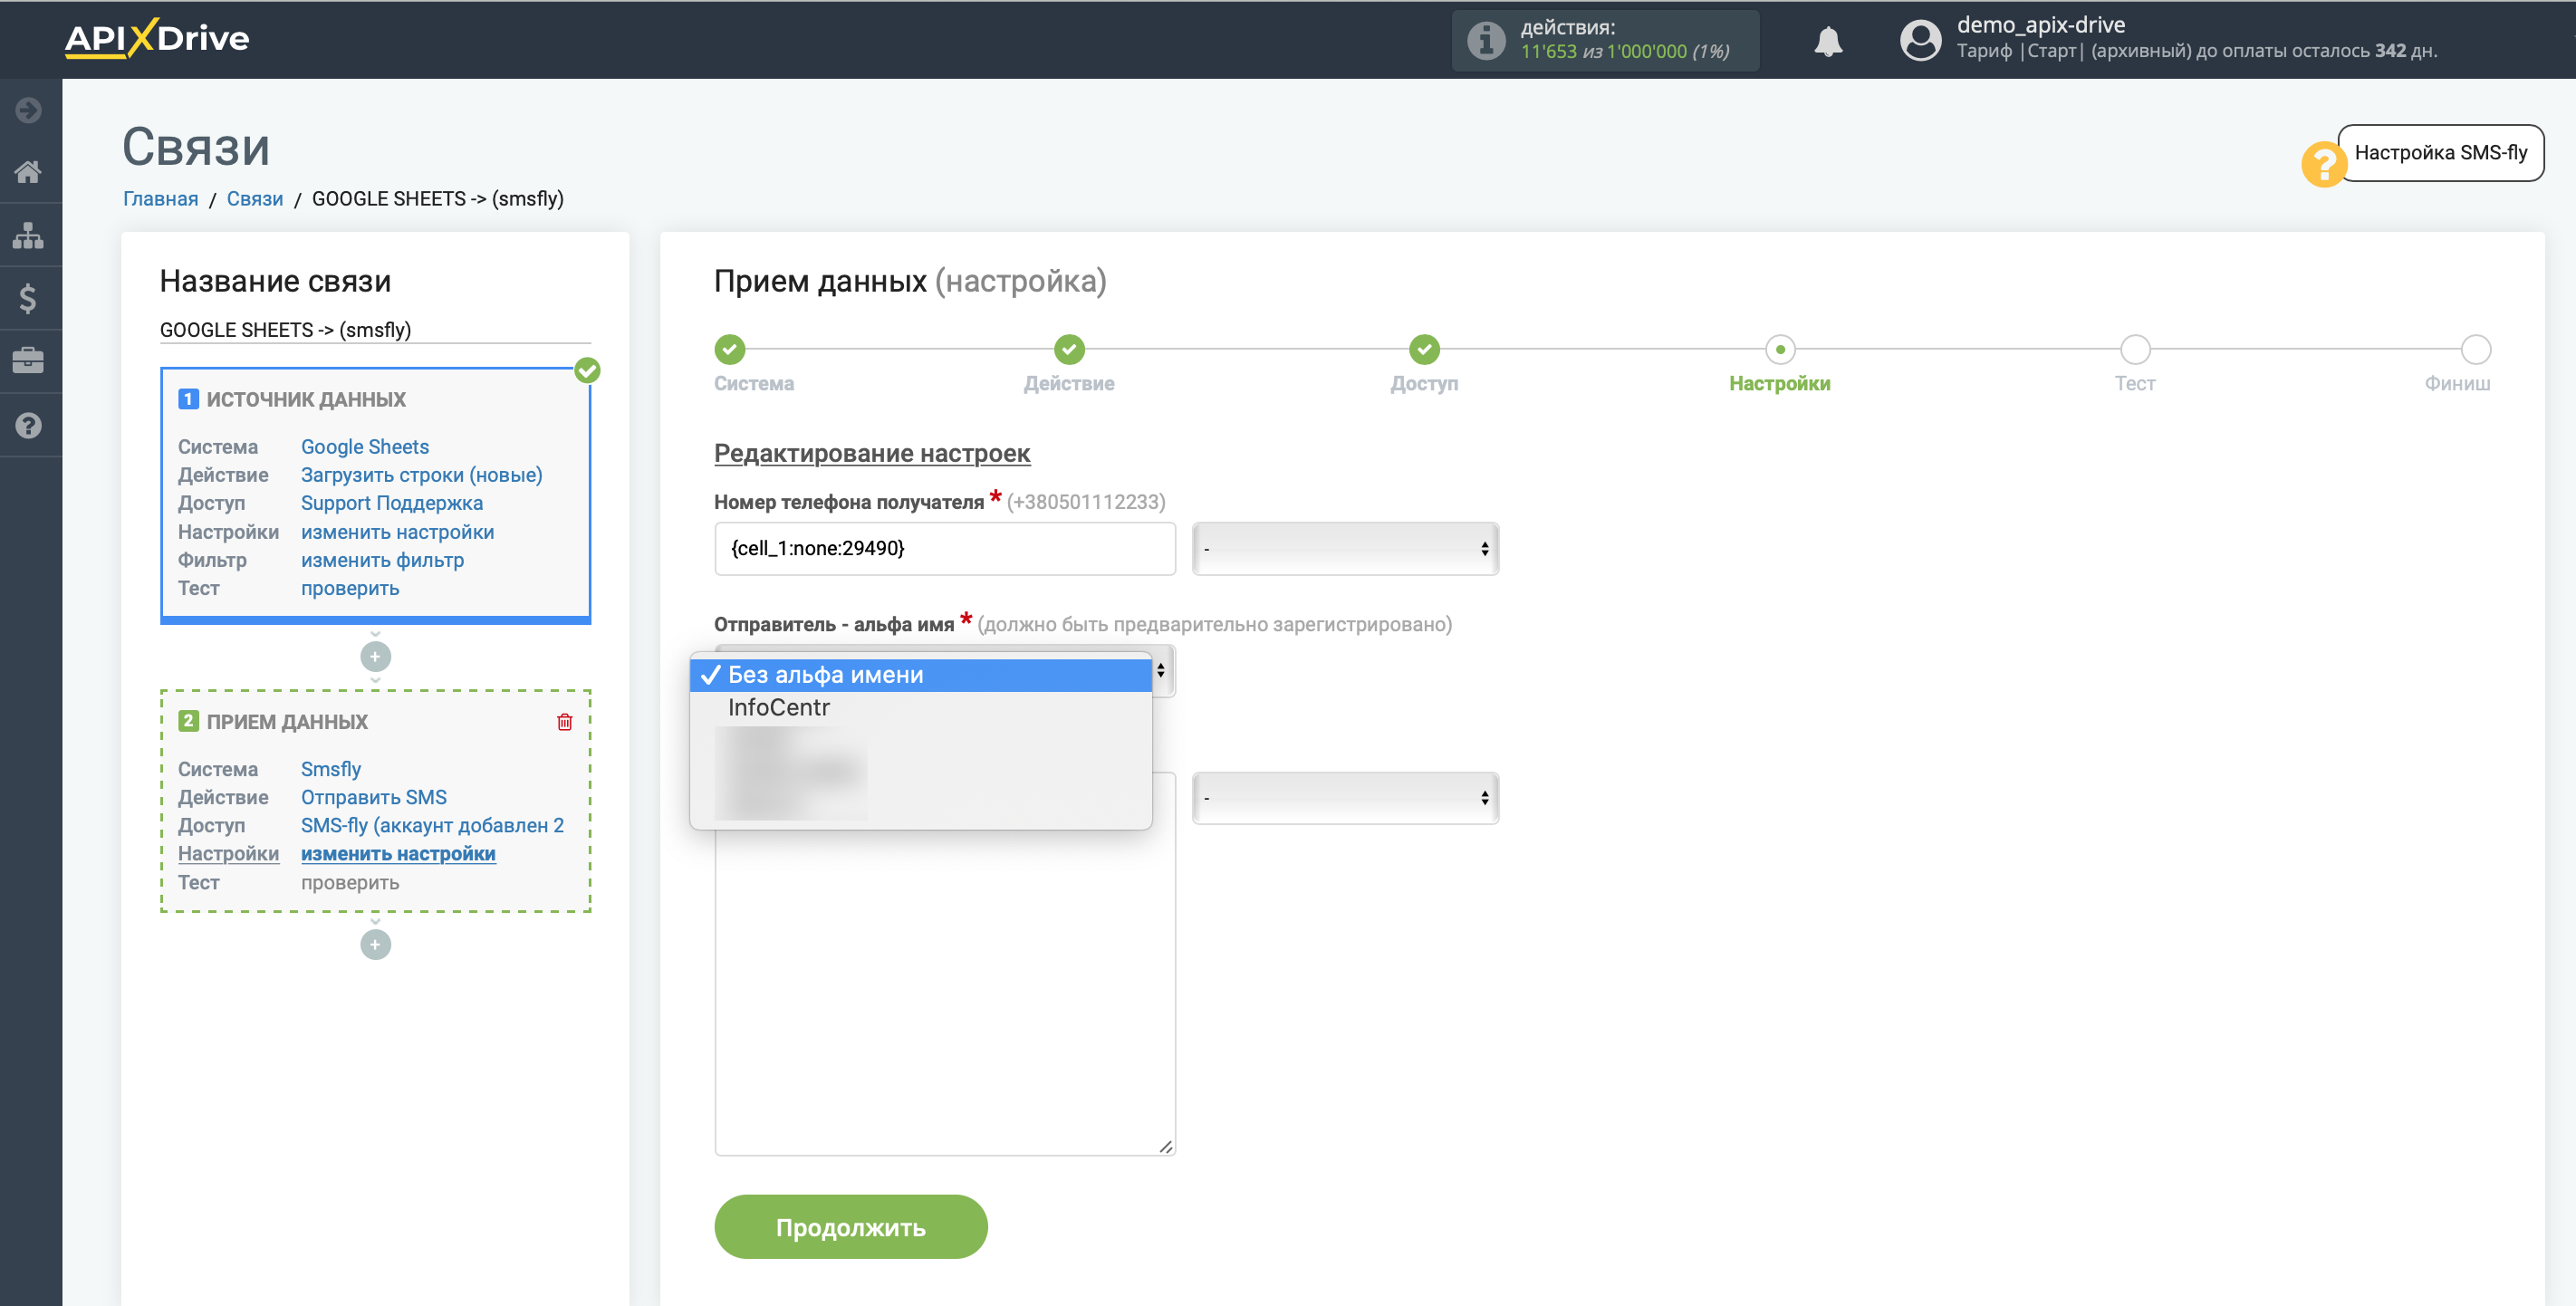Open billing dollar icon in sidebar
The height and width of the screenshot is (1306, 2576).
pos(28,298)
